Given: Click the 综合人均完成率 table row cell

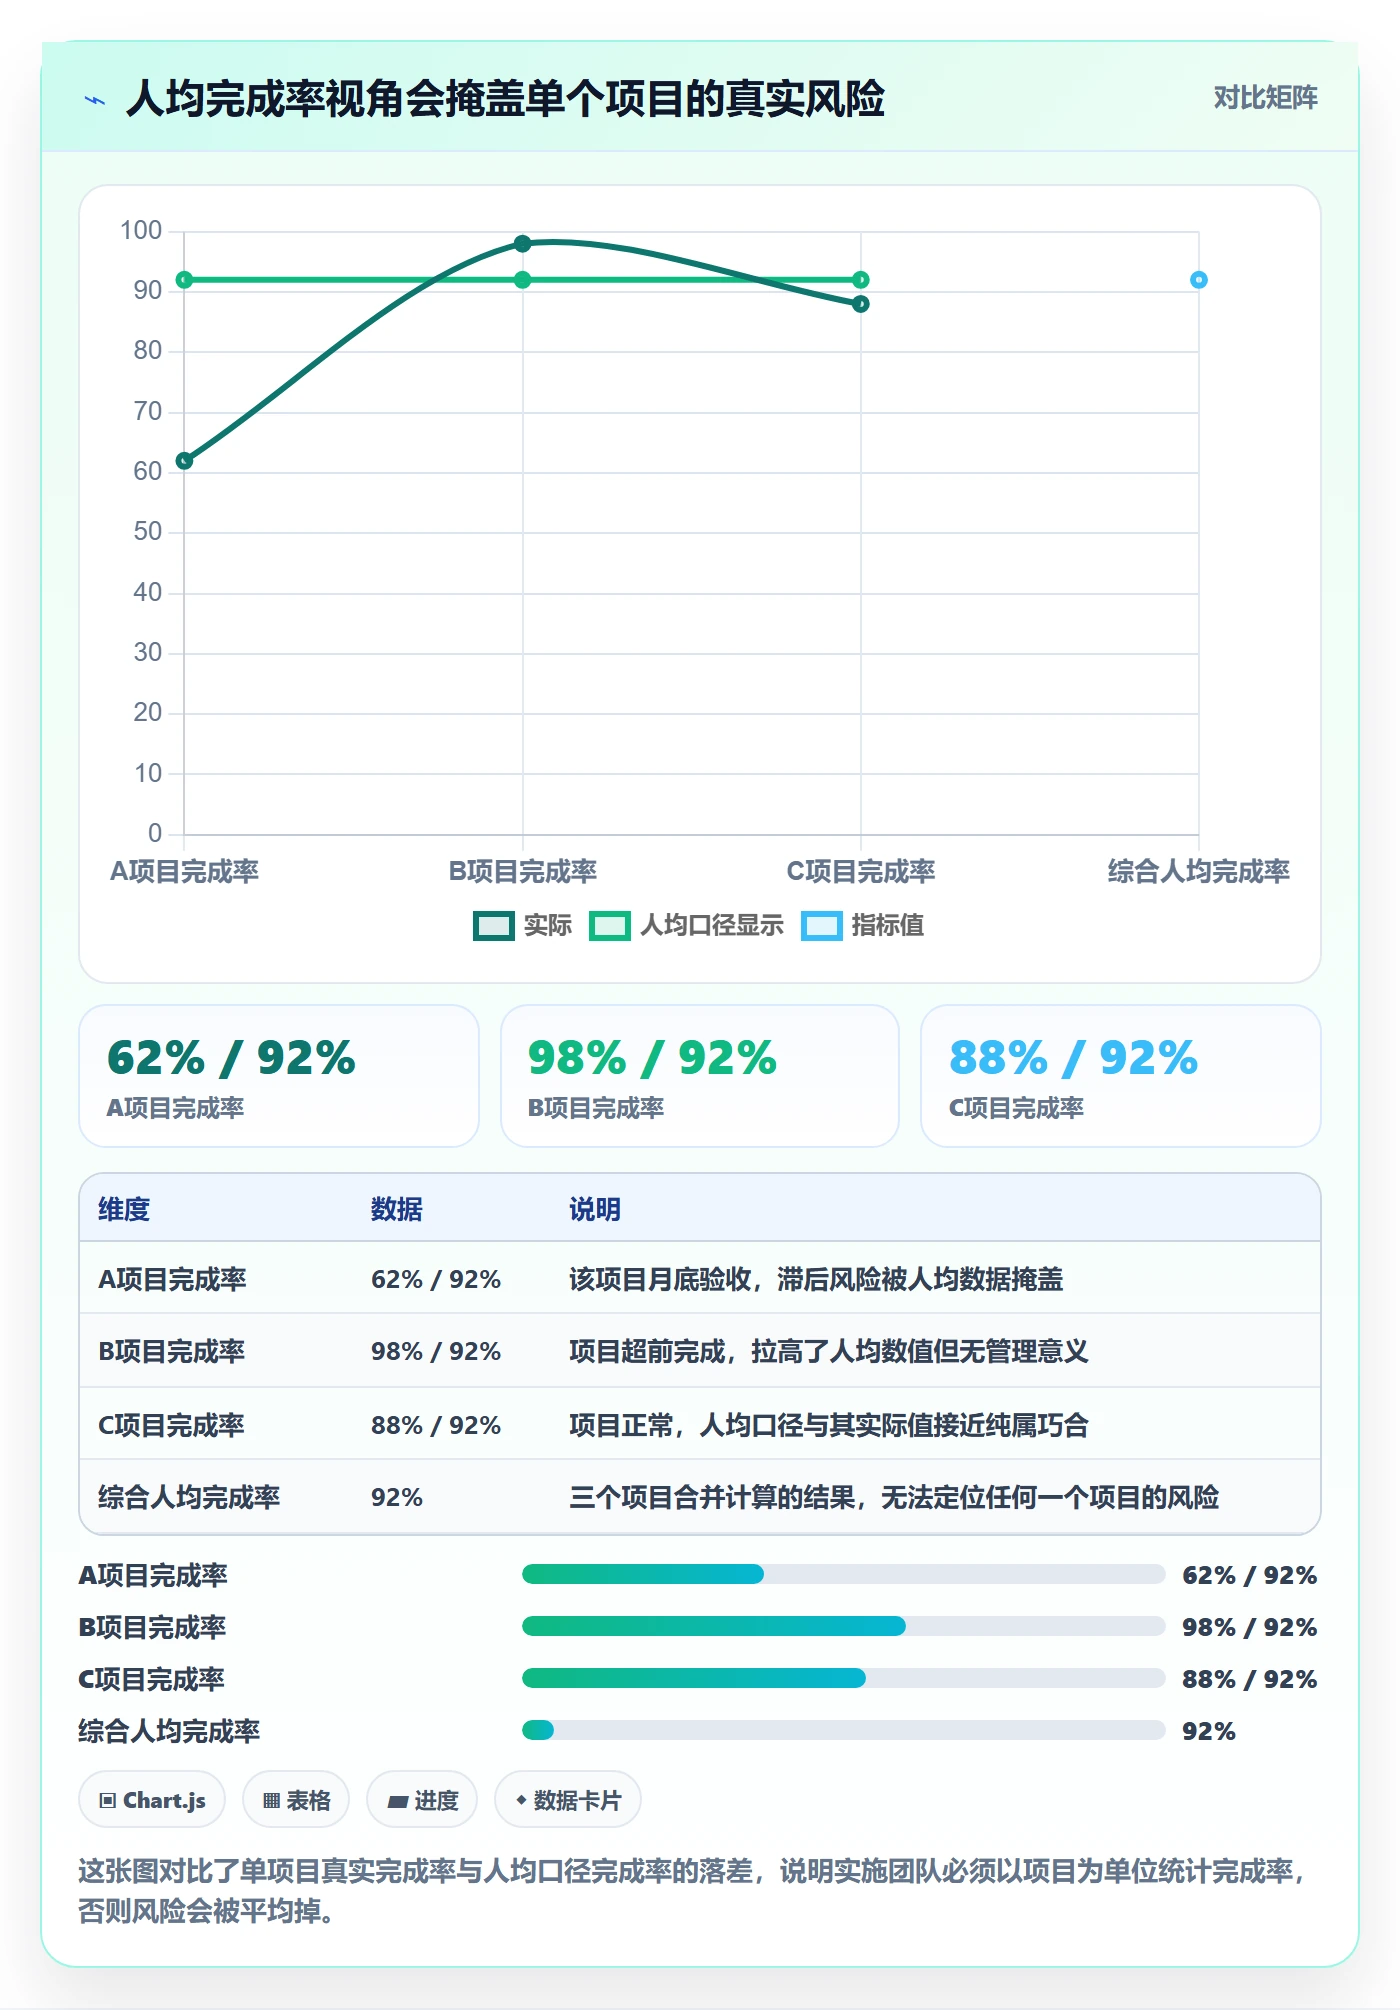Looking at the screenshot, I should [x=189, y=1497].
